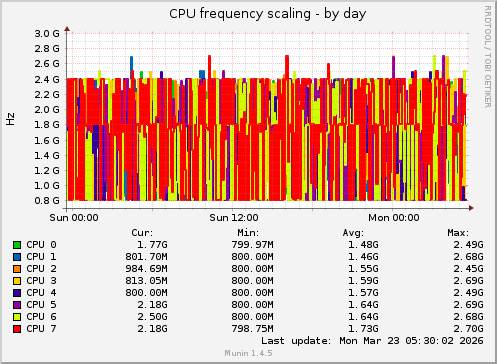Click CPU 3 average value '1.59G'

pyautogui.click(x=363, y=281)
